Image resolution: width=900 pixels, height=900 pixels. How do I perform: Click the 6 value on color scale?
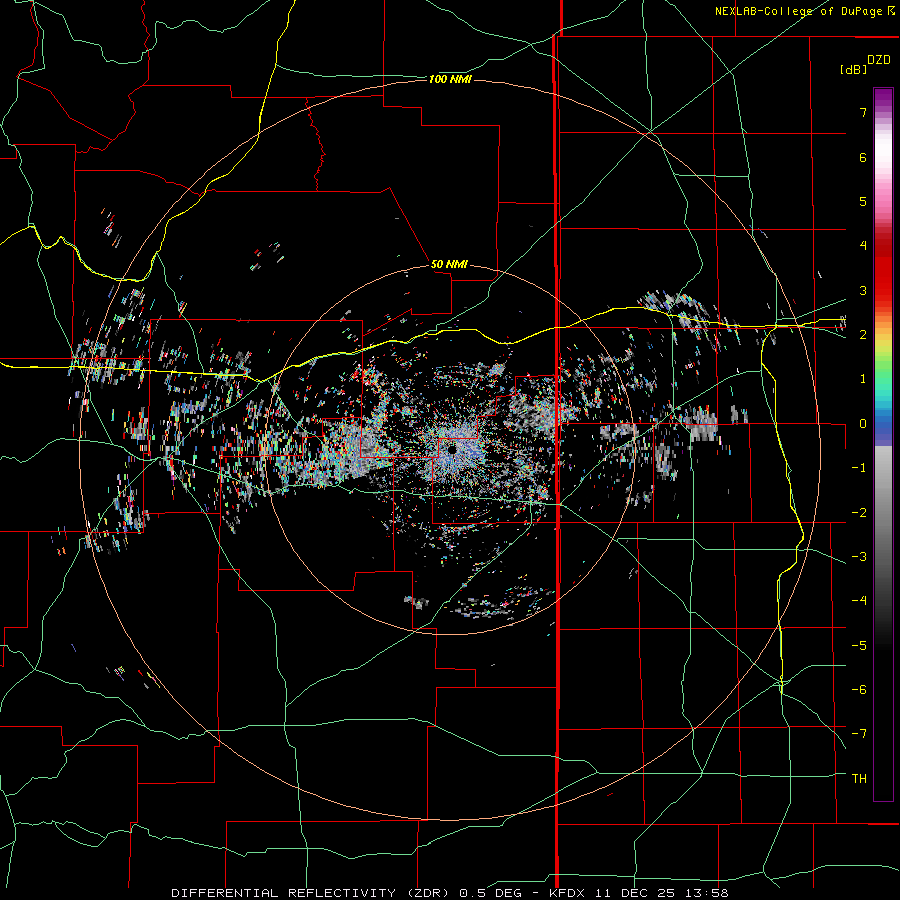[x=863, y=157]
